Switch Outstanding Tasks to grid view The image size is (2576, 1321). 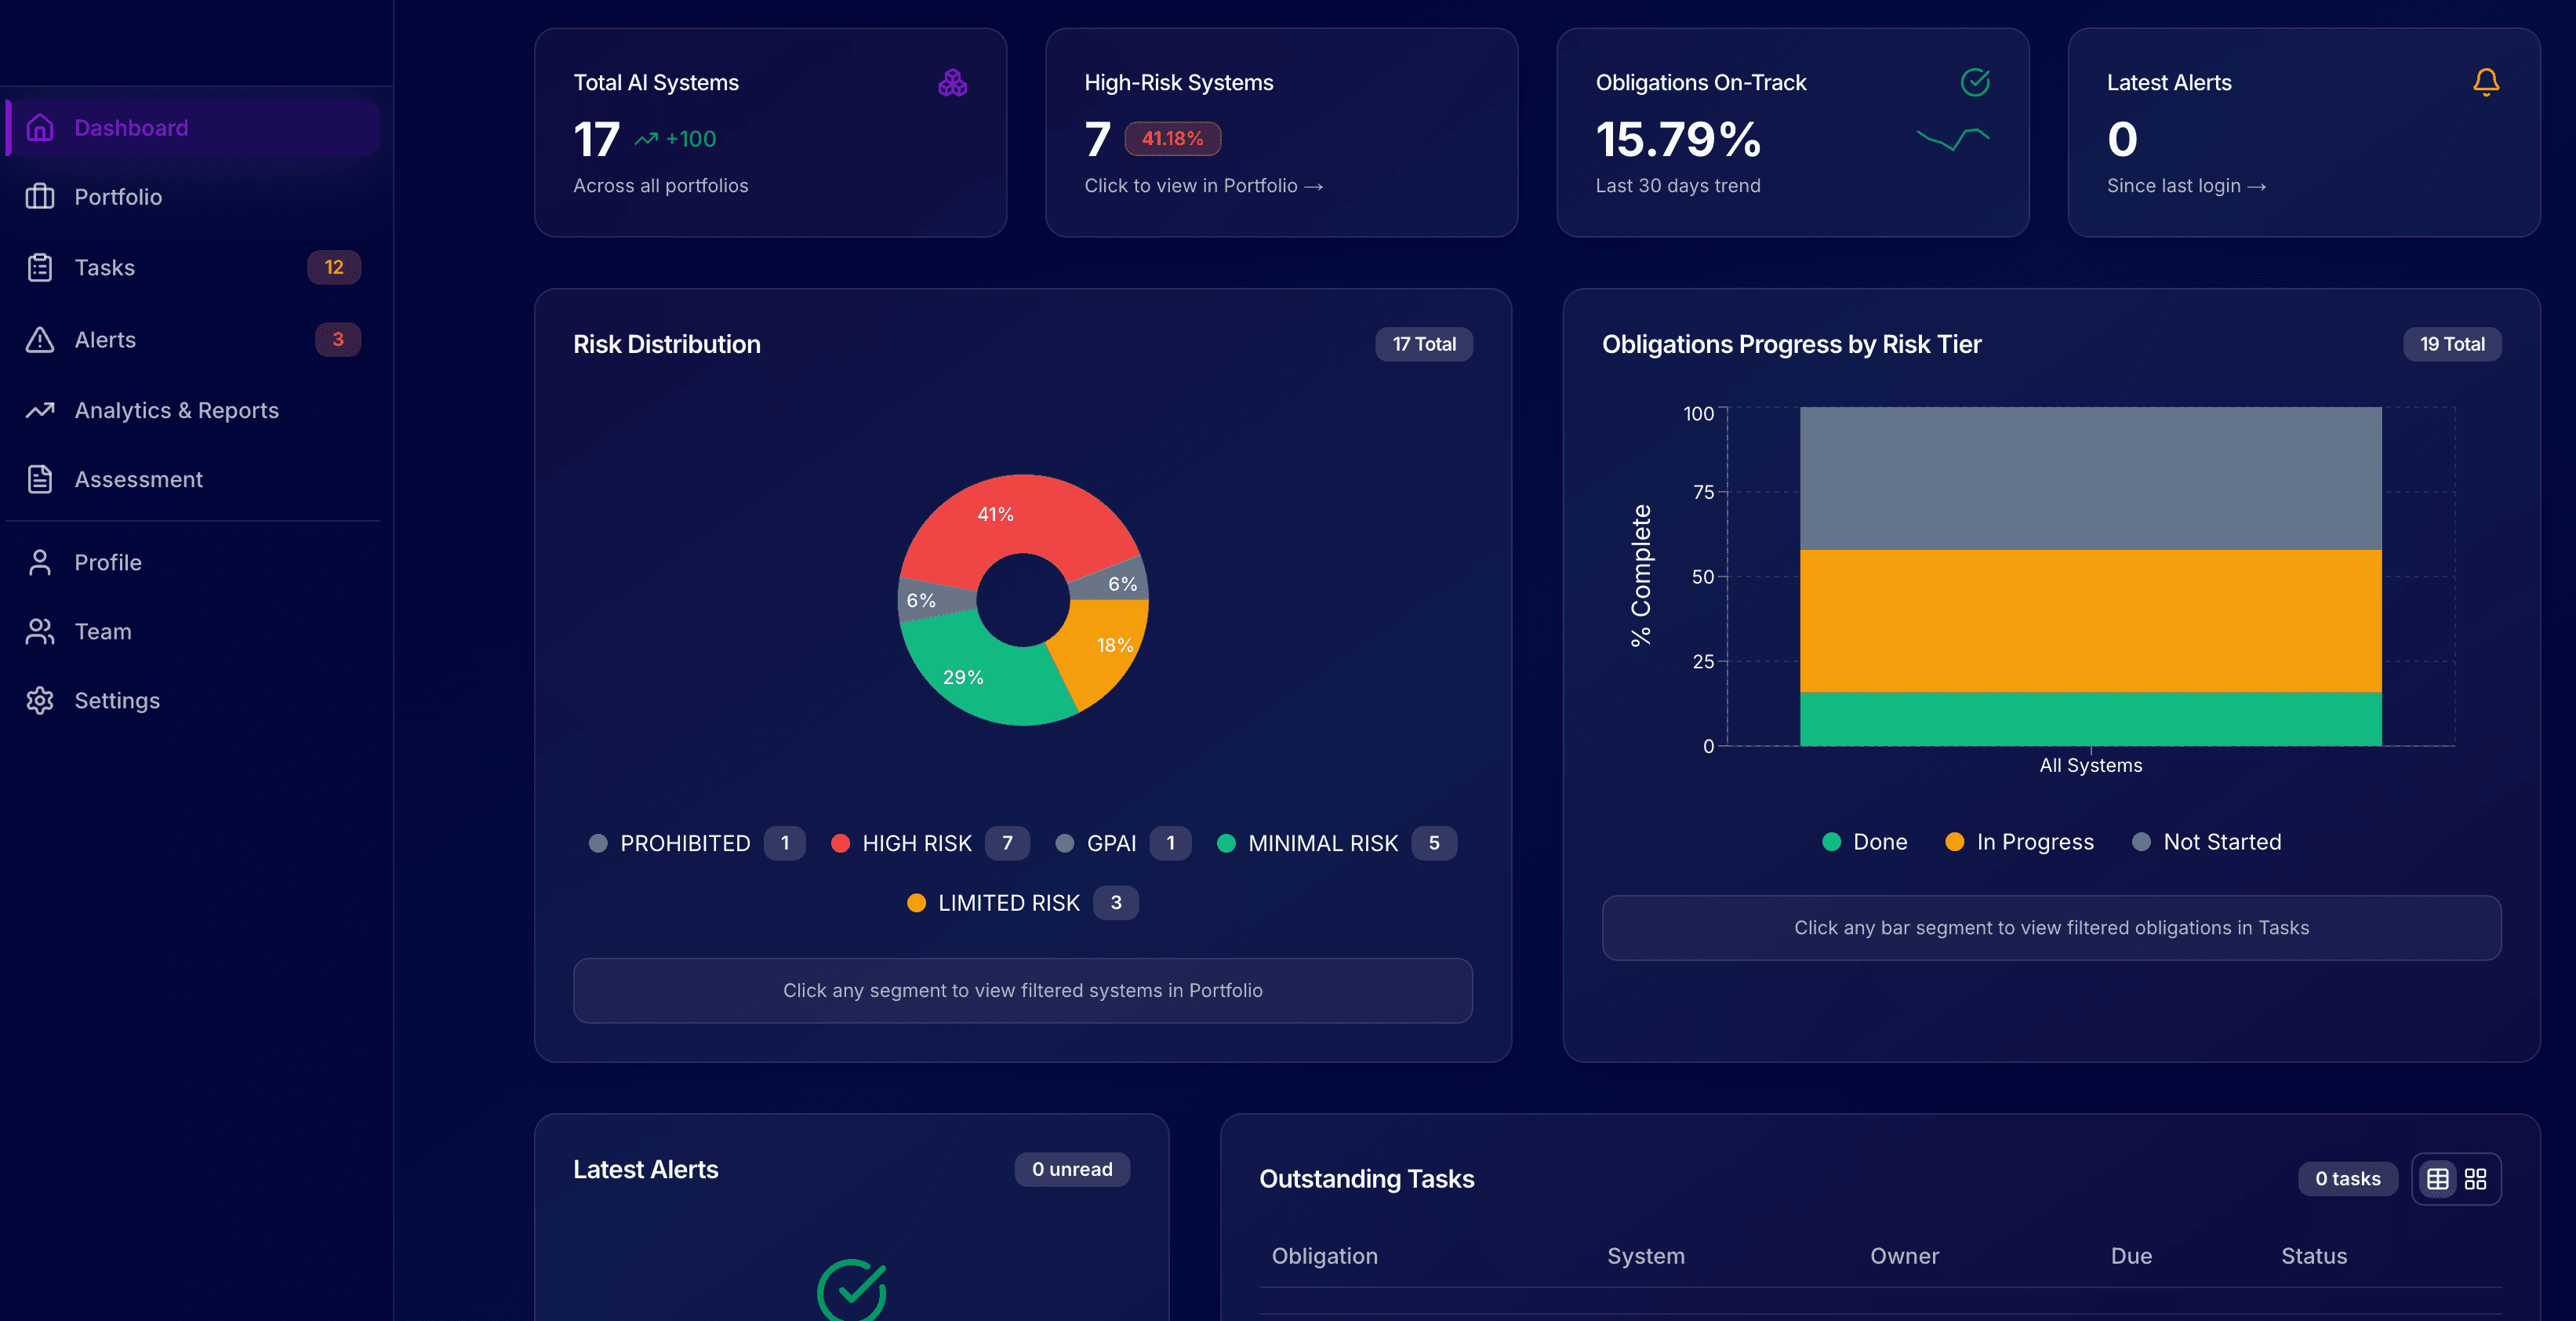pyautogui.click(x=2475, y=1179)
